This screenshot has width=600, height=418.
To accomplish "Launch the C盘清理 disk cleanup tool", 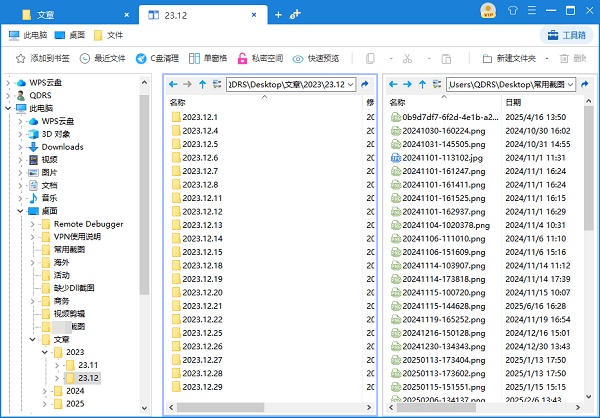I will pyautogui.click(x=158, y=59).
